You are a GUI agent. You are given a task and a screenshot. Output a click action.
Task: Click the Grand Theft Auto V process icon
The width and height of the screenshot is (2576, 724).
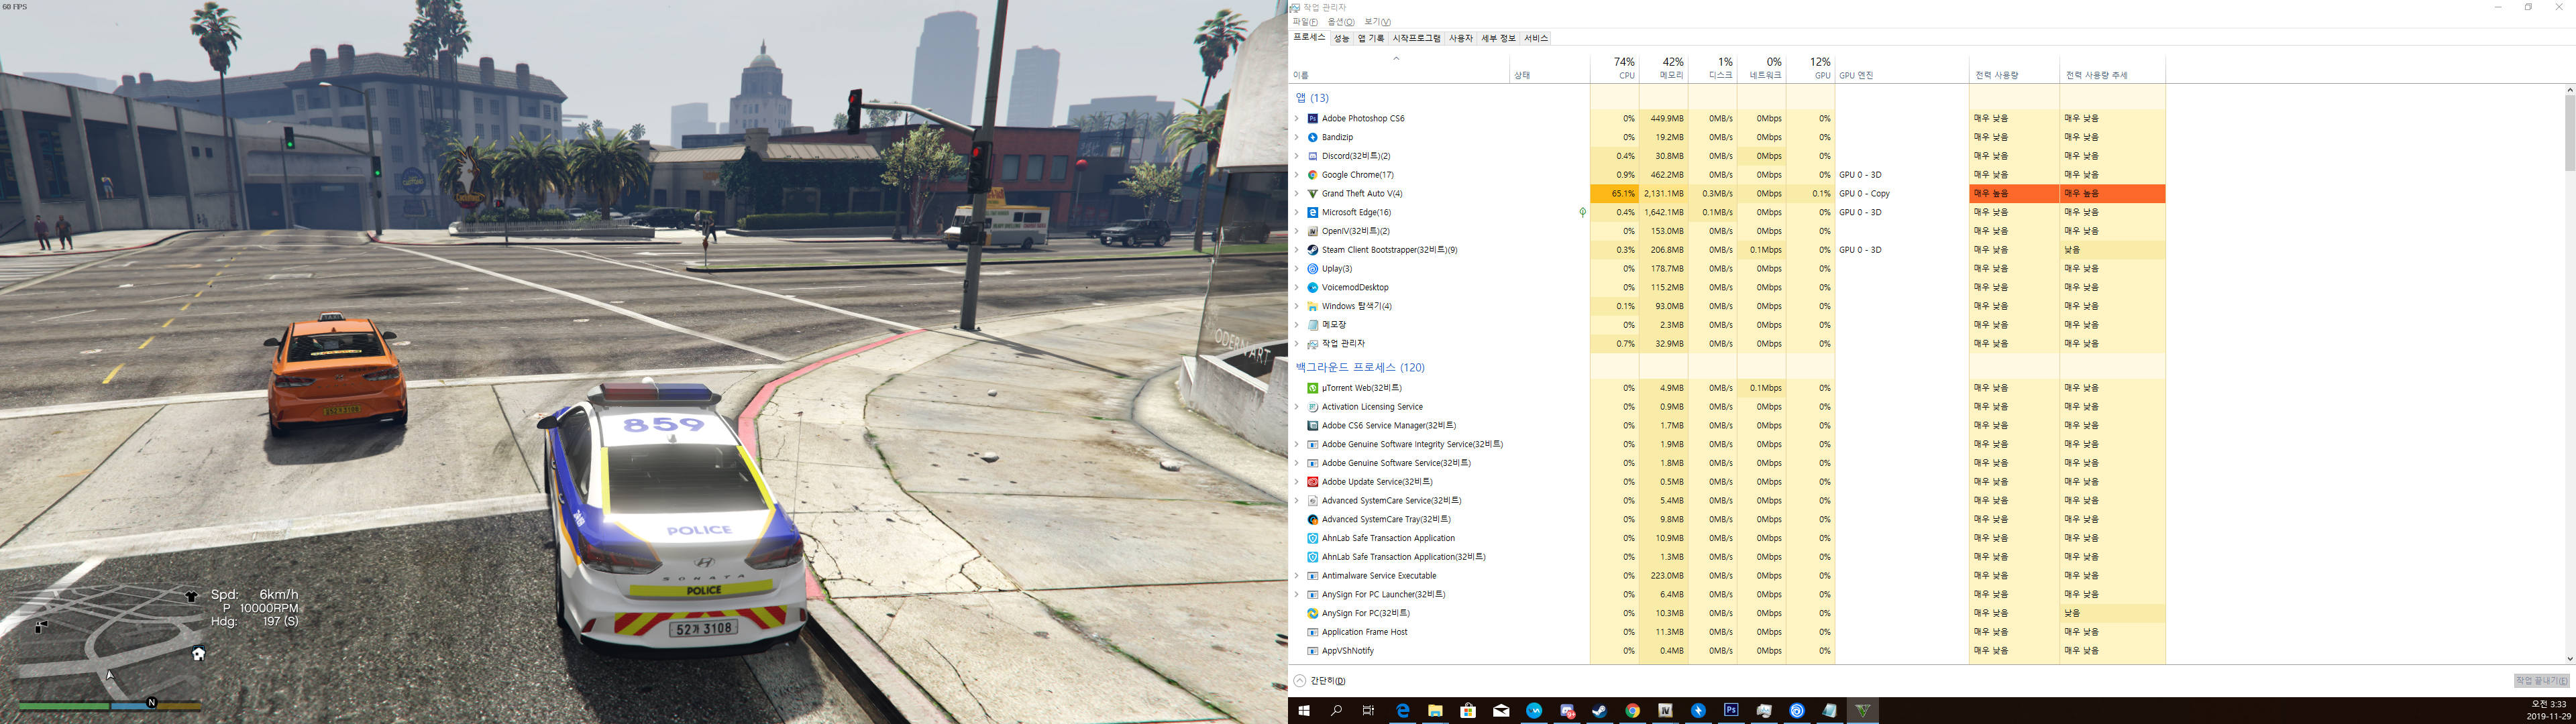tap(1312, 194)
